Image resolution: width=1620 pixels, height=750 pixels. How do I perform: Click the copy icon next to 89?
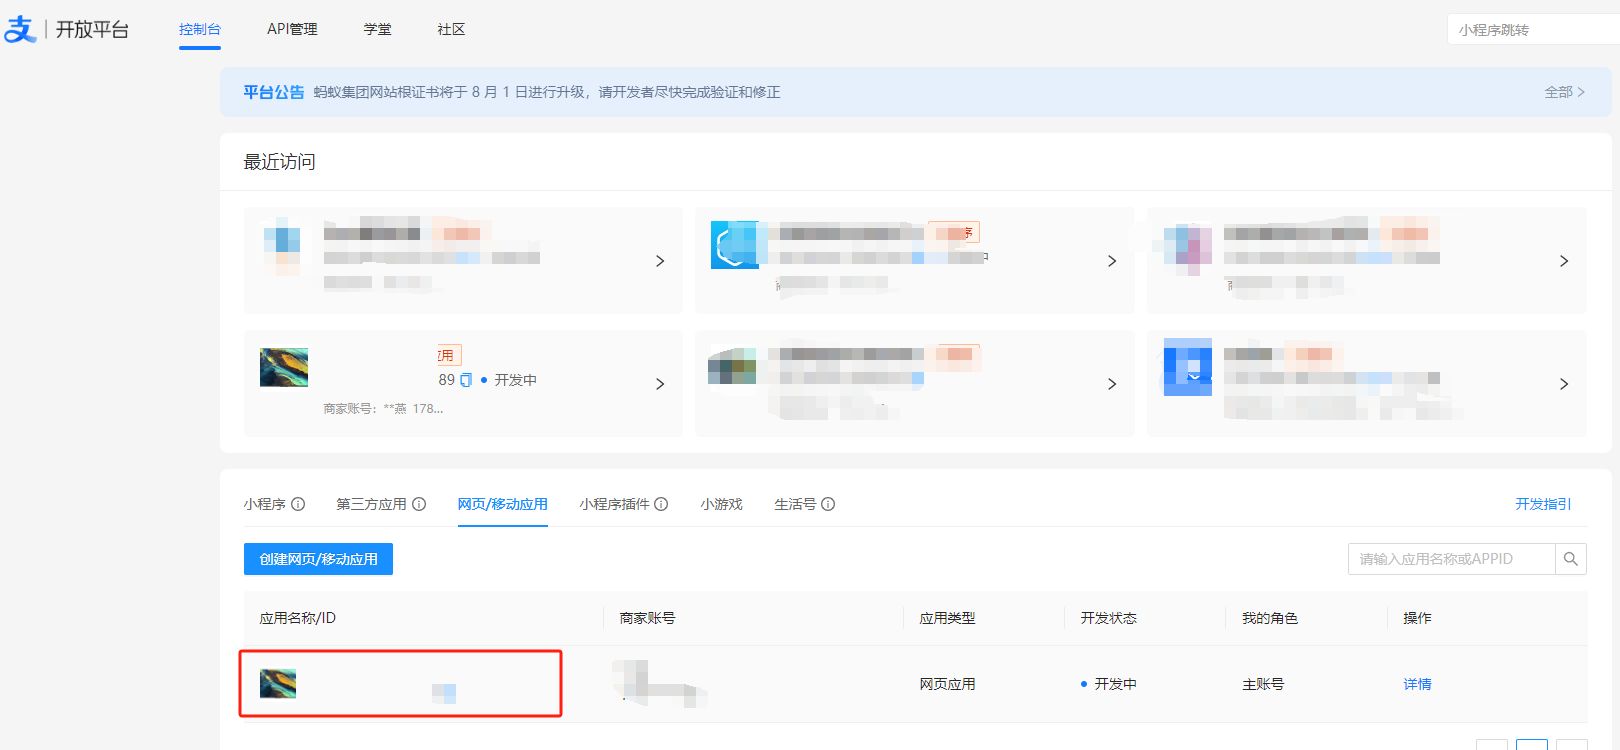point(466,380)
